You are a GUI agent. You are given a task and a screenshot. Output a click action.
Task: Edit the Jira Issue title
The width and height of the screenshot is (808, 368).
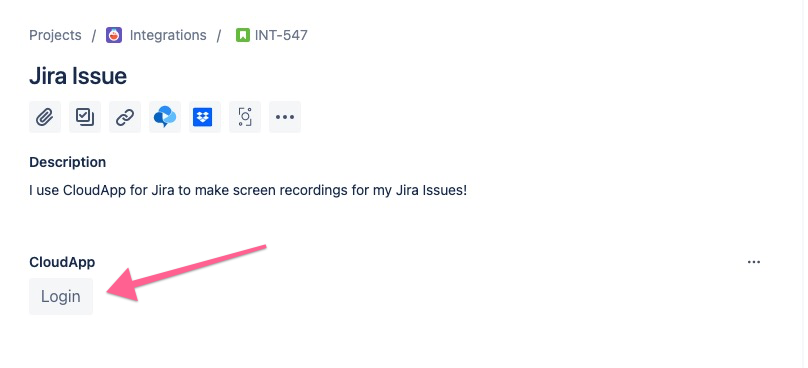pyautogui.click(x=78, y=76)
